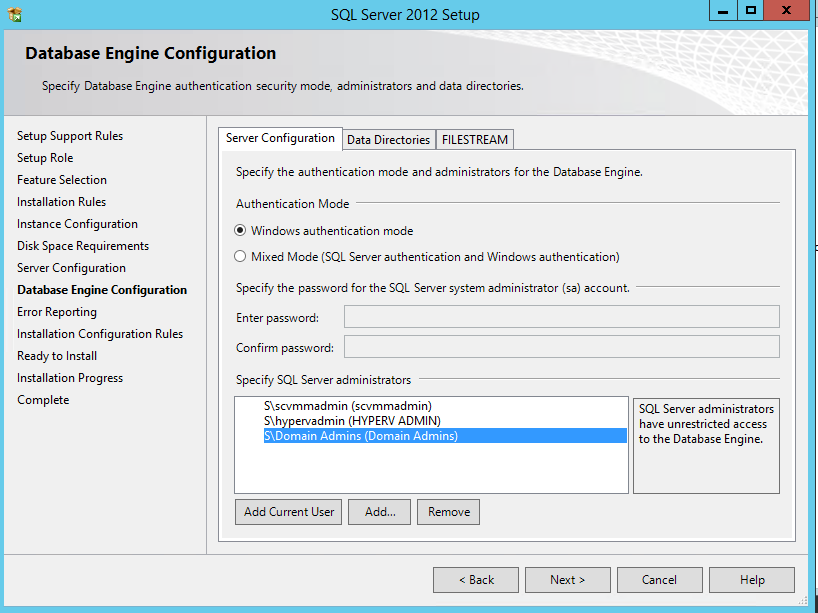Click Installation Configuration Rules step

(100, 334)
